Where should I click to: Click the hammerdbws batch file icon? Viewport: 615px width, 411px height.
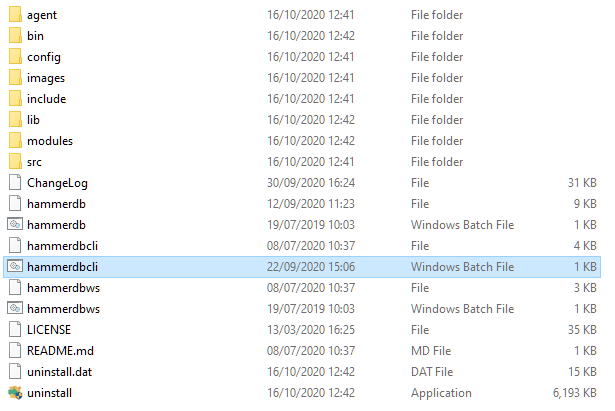tap(15, 308)
